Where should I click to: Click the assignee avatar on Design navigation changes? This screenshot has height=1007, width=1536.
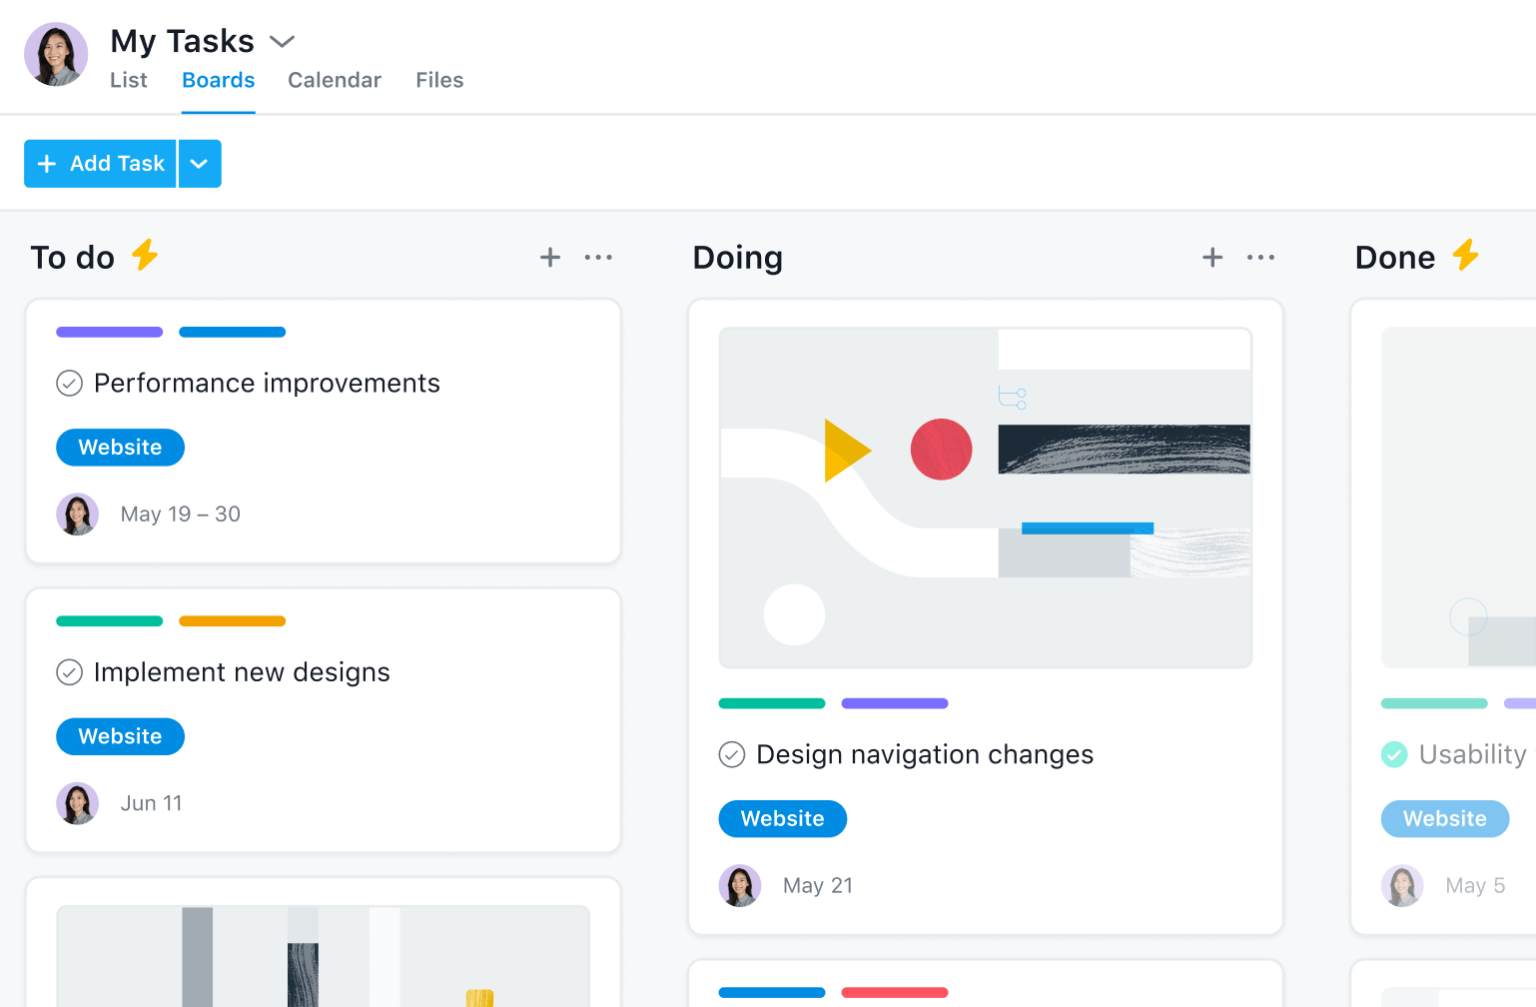[740, 885]
